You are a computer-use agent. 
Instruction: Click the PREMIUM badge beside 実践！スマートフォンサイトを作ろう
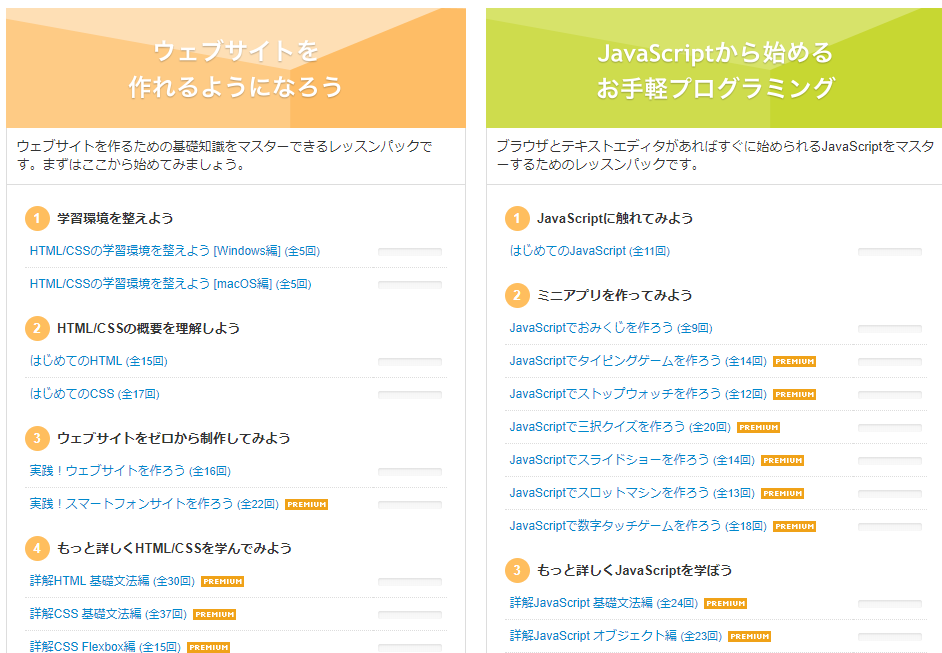pyautogui.click(x=306, y=505)
